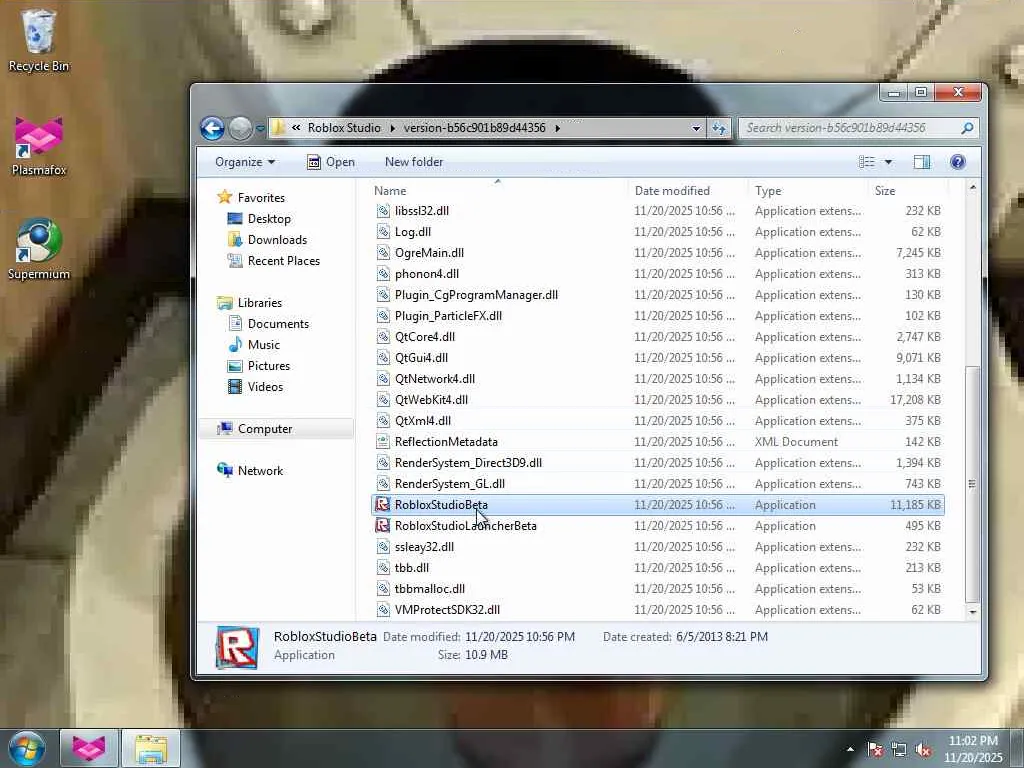The image size is (1024, 768).
Task: Select the tbbmalloc.dll file name
Action: click(x=430, y=589)
